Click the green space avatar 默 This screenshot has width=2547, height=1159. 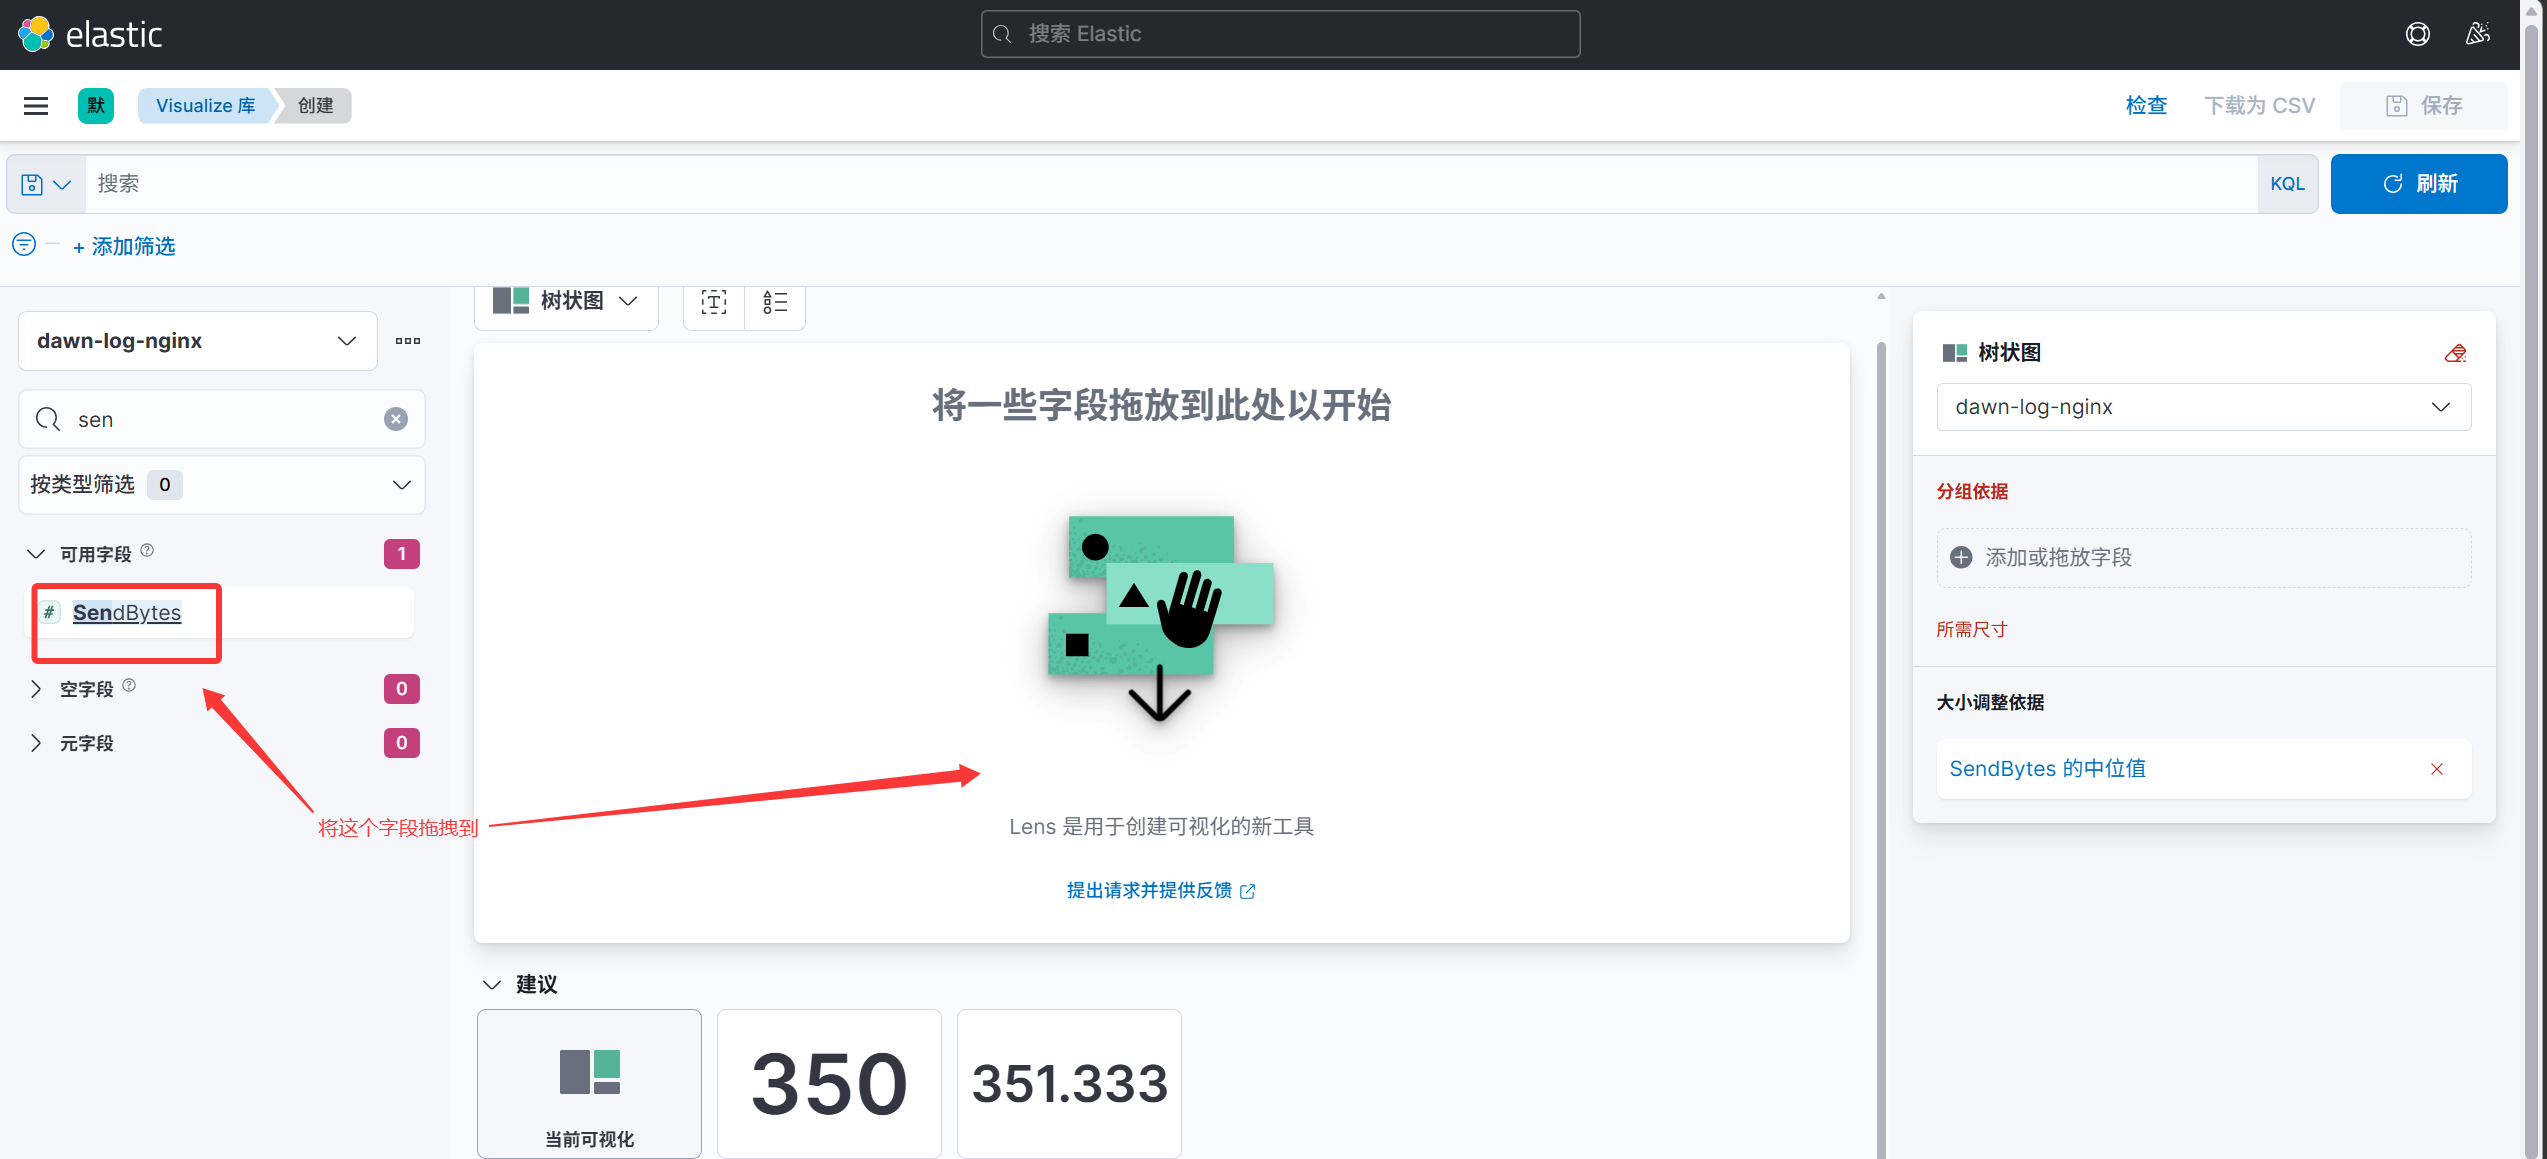pos(96,105)
